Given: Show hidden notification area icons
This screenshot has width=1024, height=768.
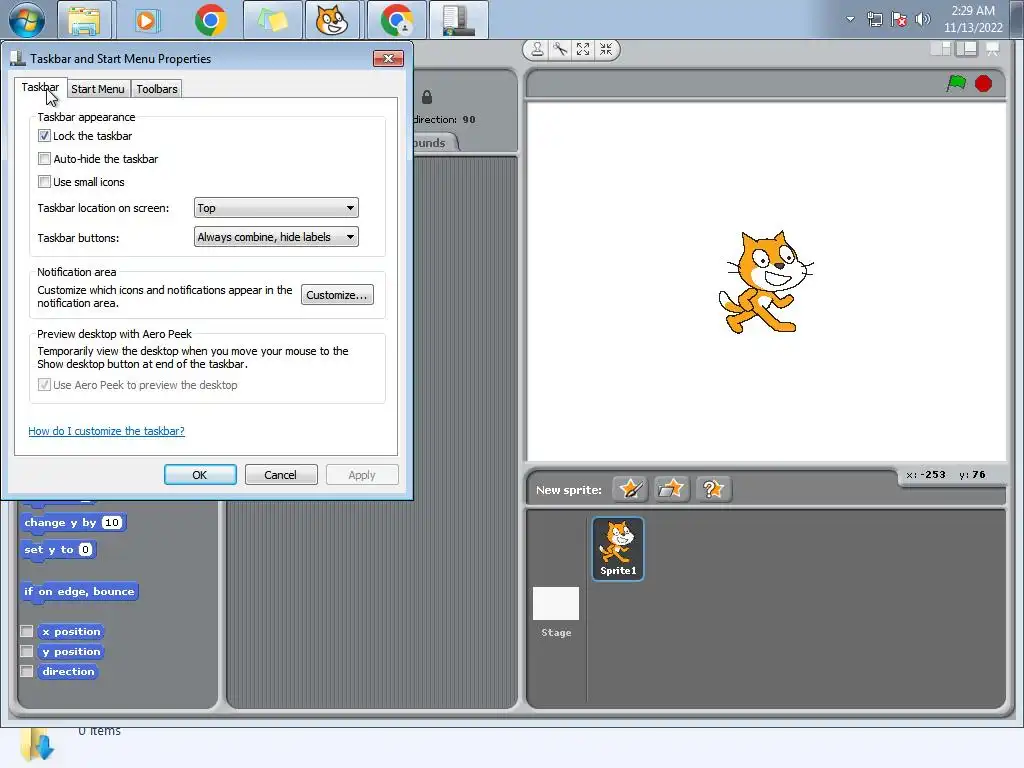Looking at the screenshot, I should point(850,19).
